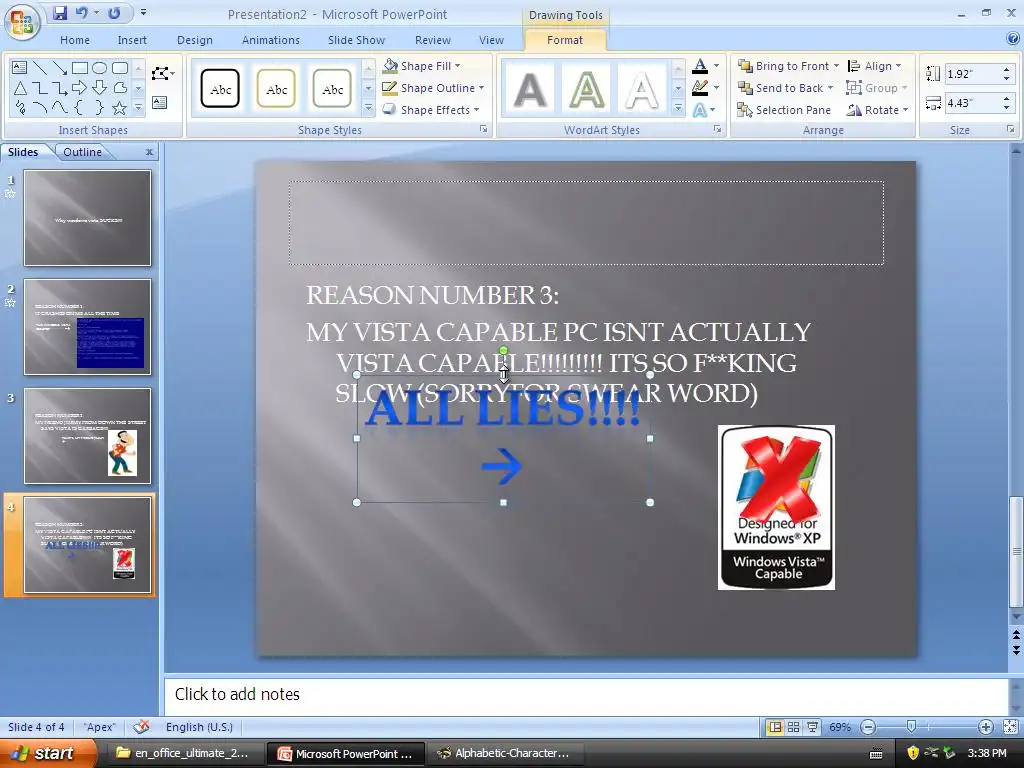The height and width of the screenshot is (768, 1024).
Task: Open the Align dropdown
Action: (874, 66)
